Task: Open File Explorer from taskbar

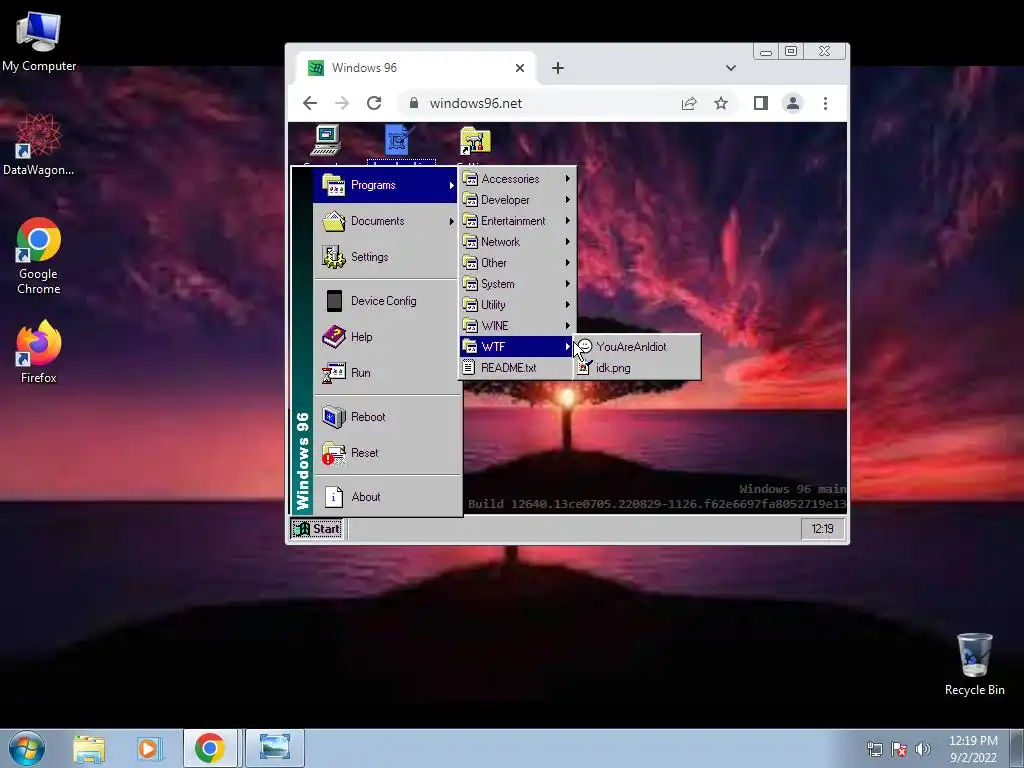Action: point(89,748)
